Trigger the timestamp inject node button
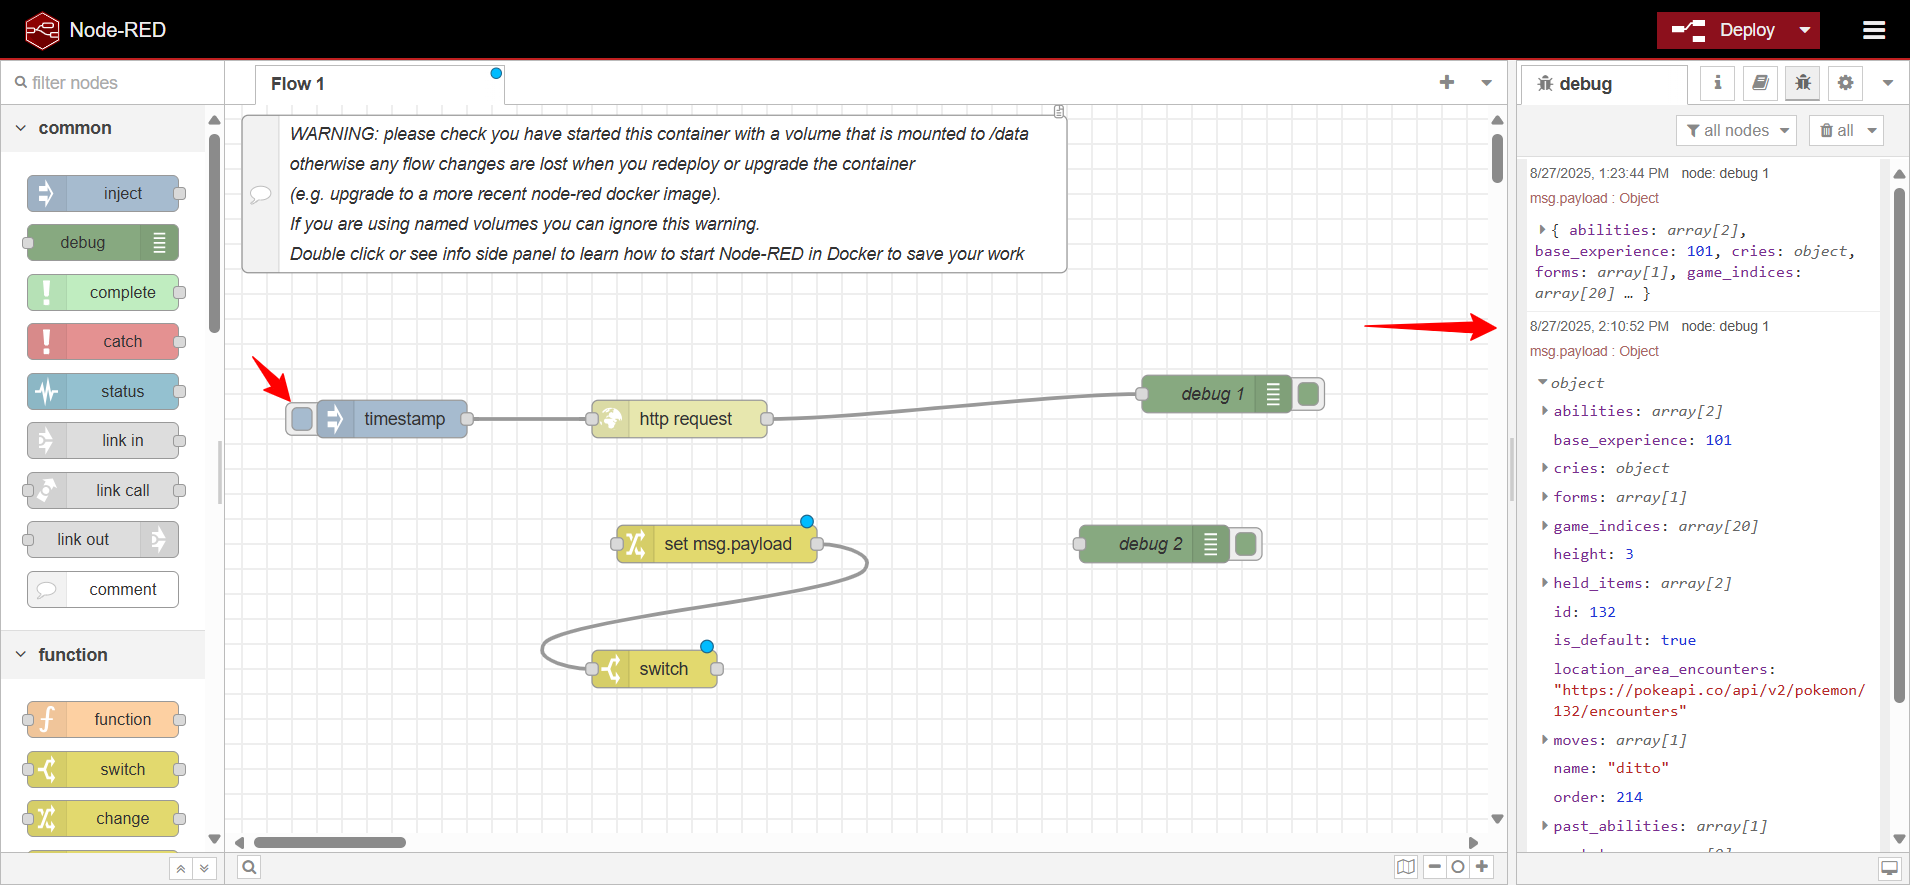The image size is (1910, 885). pyautogui.click(x=302, y=419)
